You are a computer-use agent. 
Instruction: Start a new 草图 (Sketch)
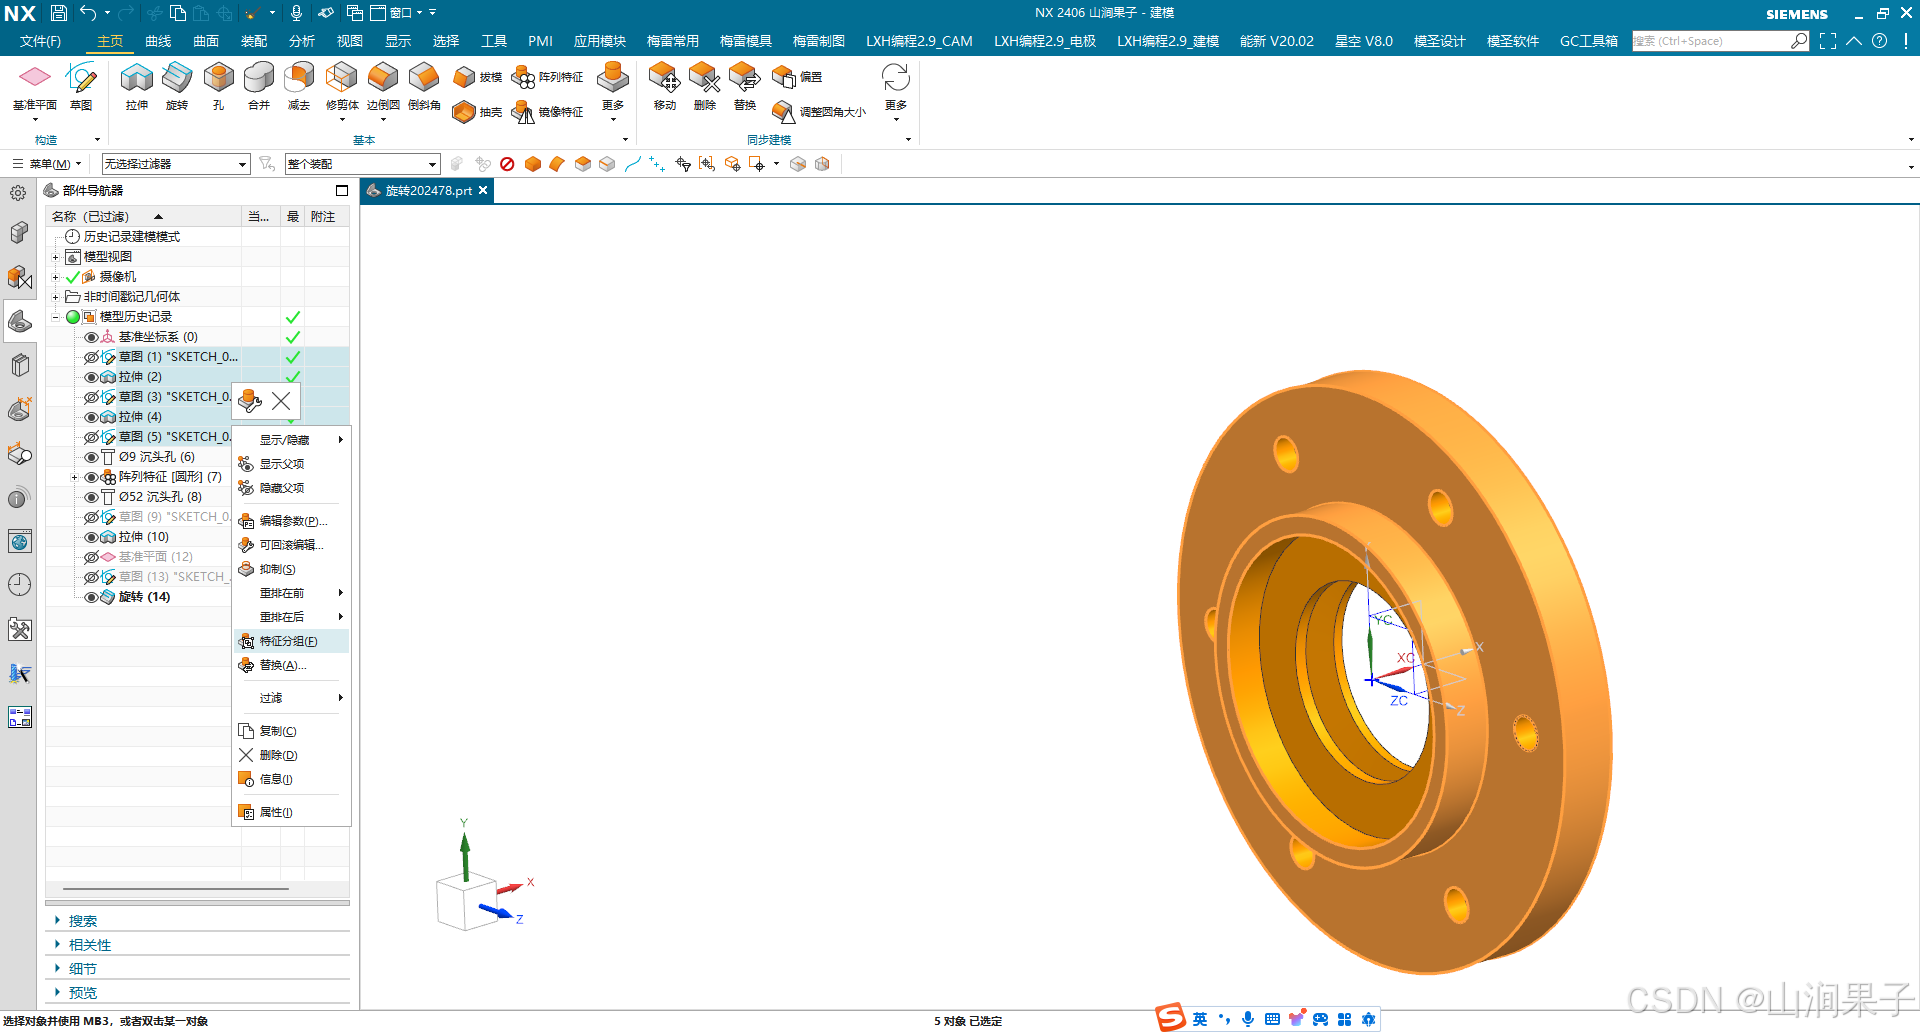coord(81,86)
